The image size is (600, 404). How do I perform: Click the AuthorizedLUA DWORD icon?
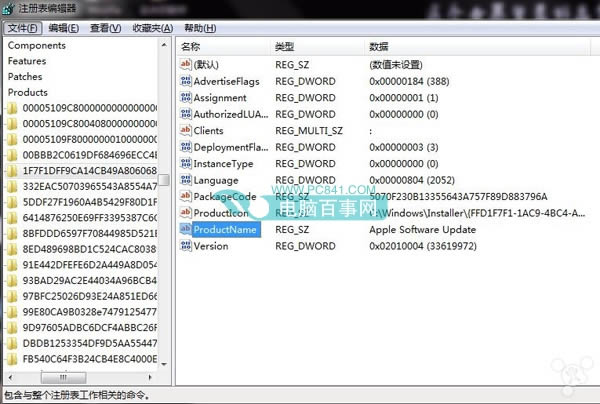(186, 114)
